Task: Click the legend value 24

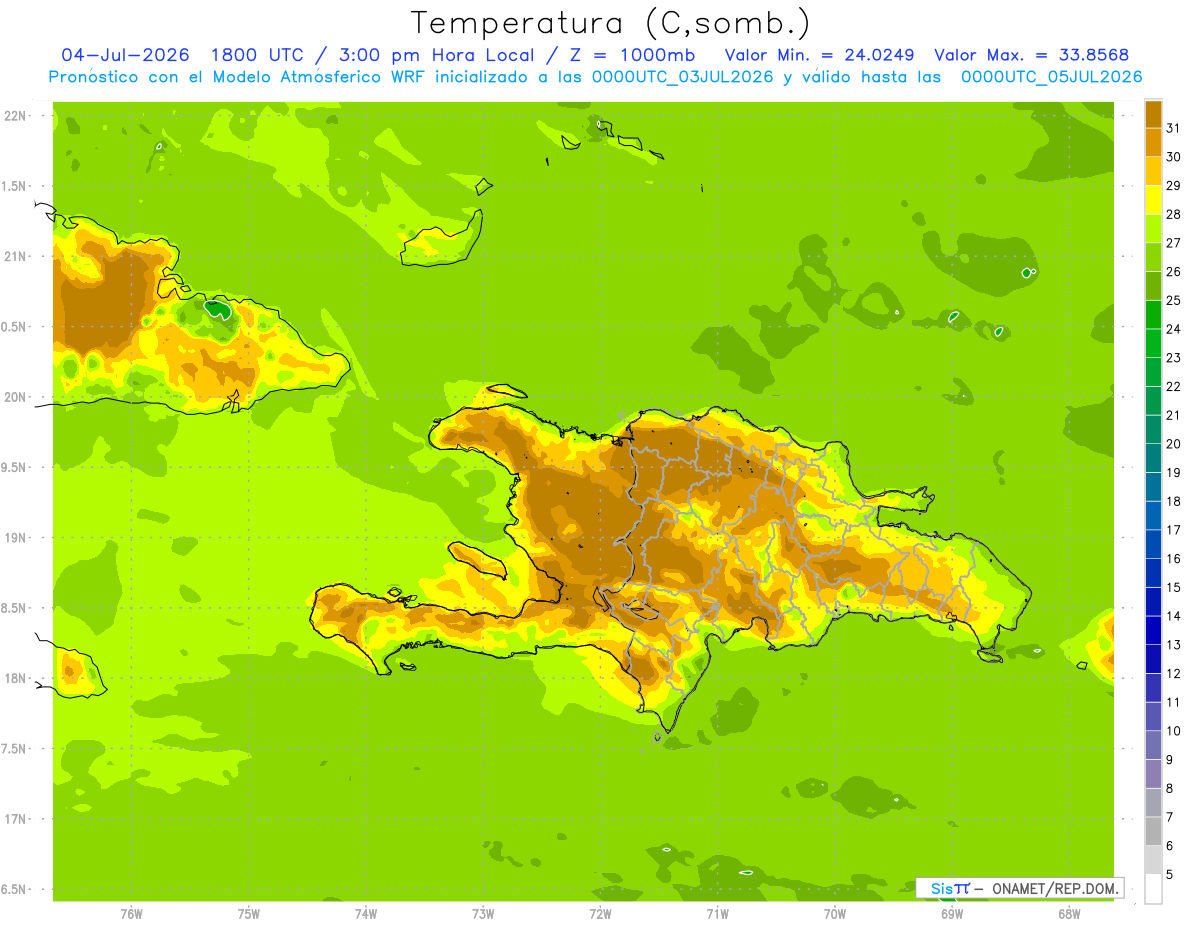Action: pyautogui.click(x=1173, y=329)
